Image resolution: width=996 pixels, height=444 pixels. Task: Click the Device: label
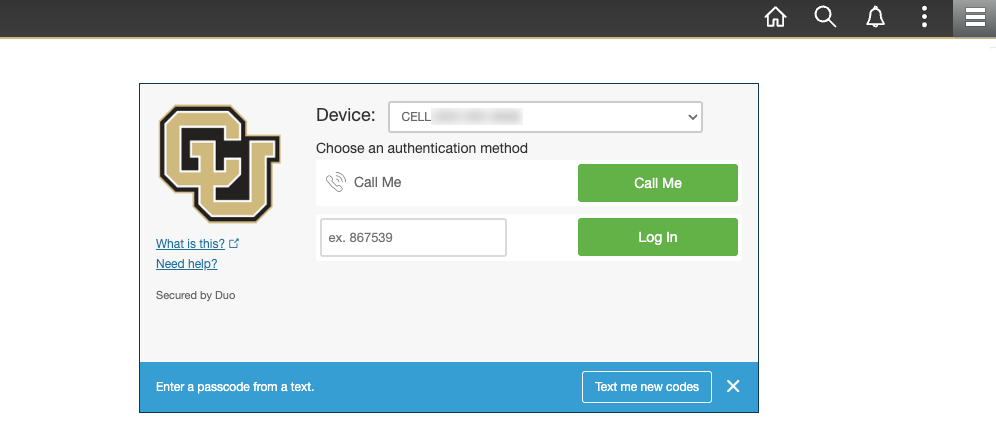(346, 115)
